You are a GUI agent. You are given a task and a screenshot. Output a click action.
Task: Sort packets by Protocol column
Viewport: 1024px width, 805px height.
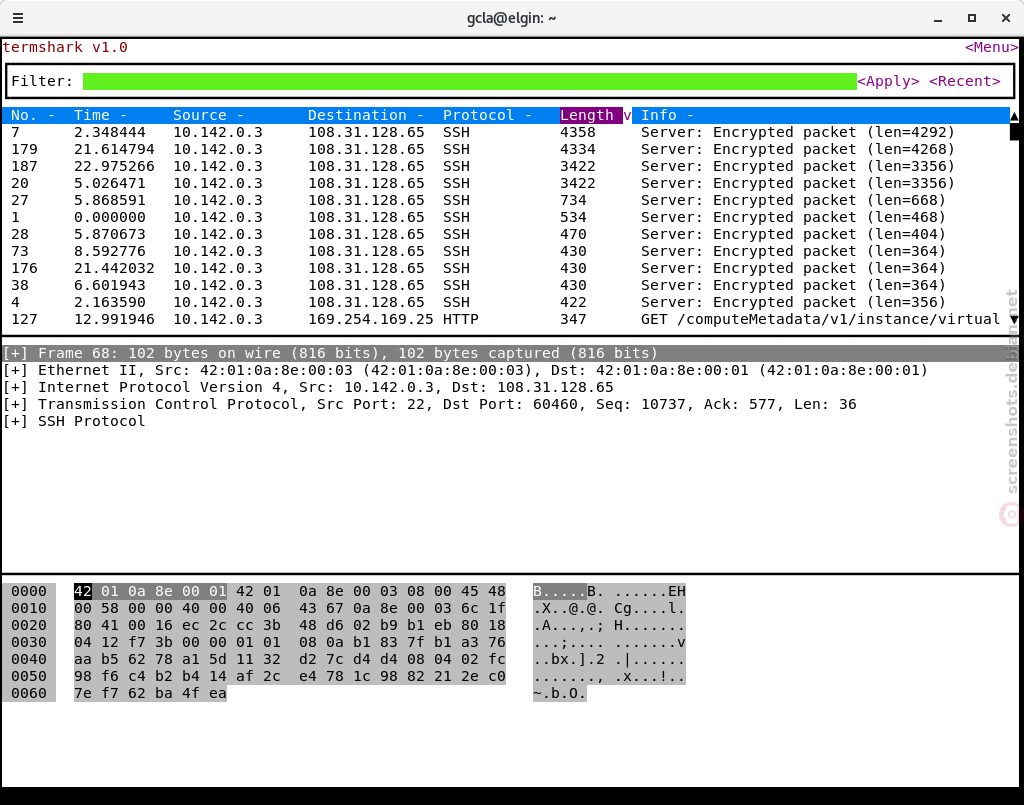487,116
